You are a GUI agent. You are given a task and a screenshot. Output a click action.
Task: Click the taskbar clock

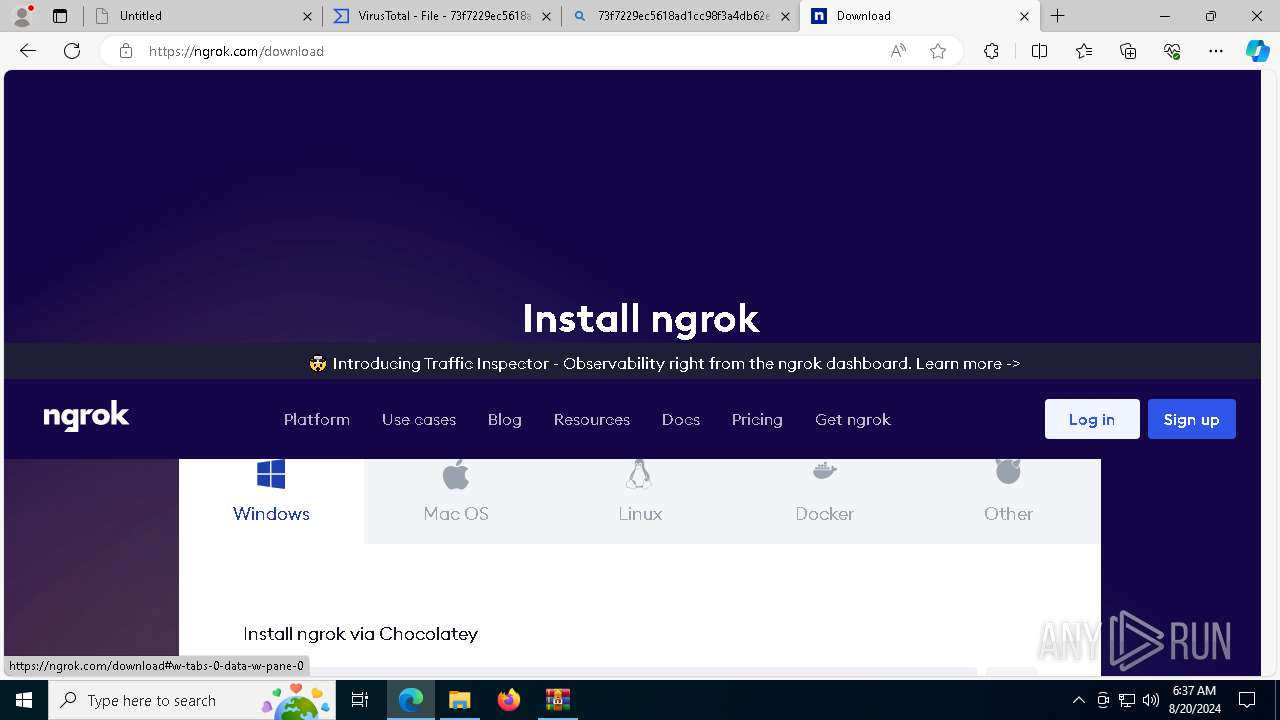click(x=1194, y=700)
